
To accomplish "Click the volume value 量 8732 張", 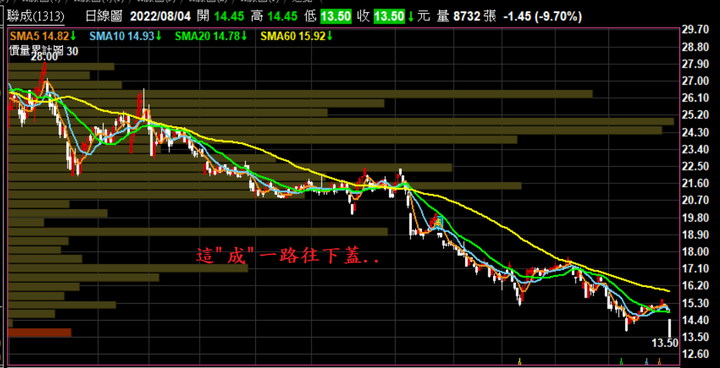I will pyautogui.click(x=466, y=17).
